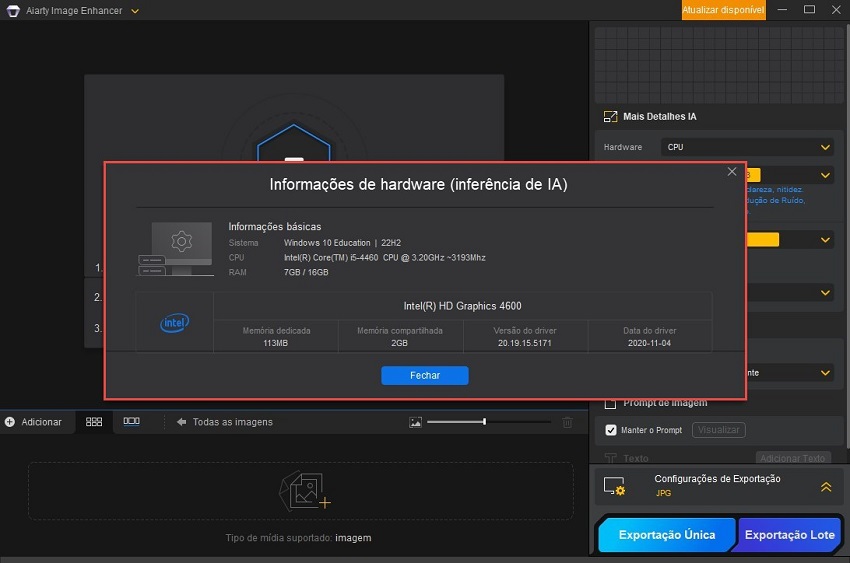Click the RAM value 7GB / 16GB
850x563 pixels.
pyautogui.click(x=306, y=272)
